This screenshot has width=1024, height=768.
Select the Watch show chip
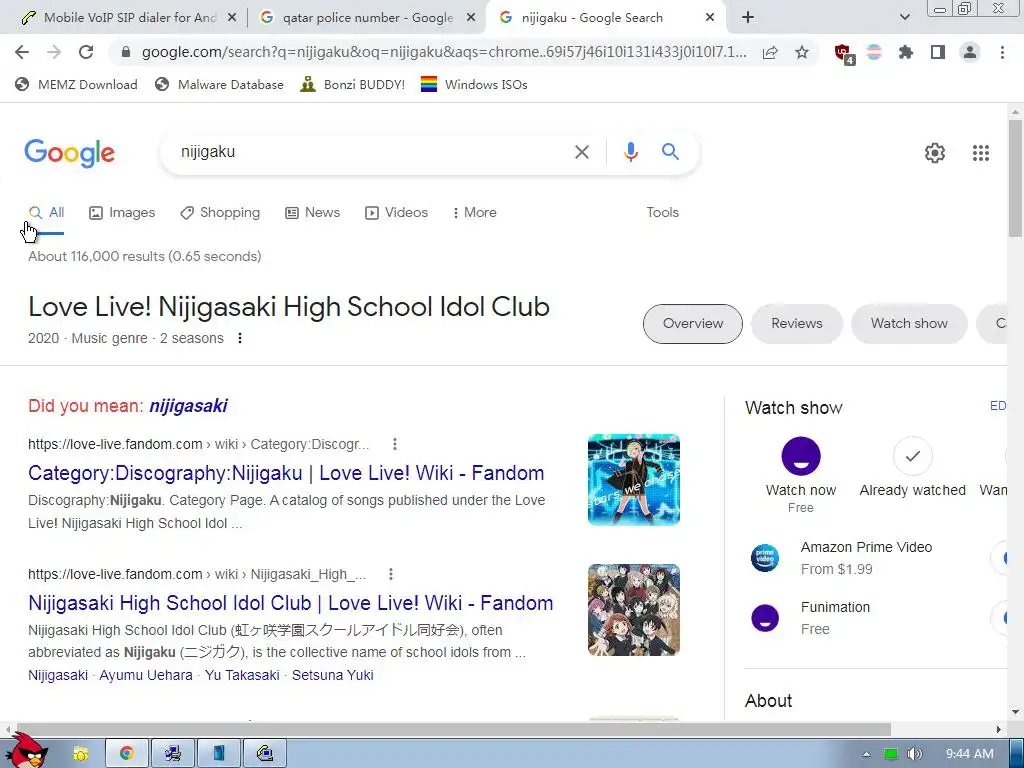coord(909,324)
